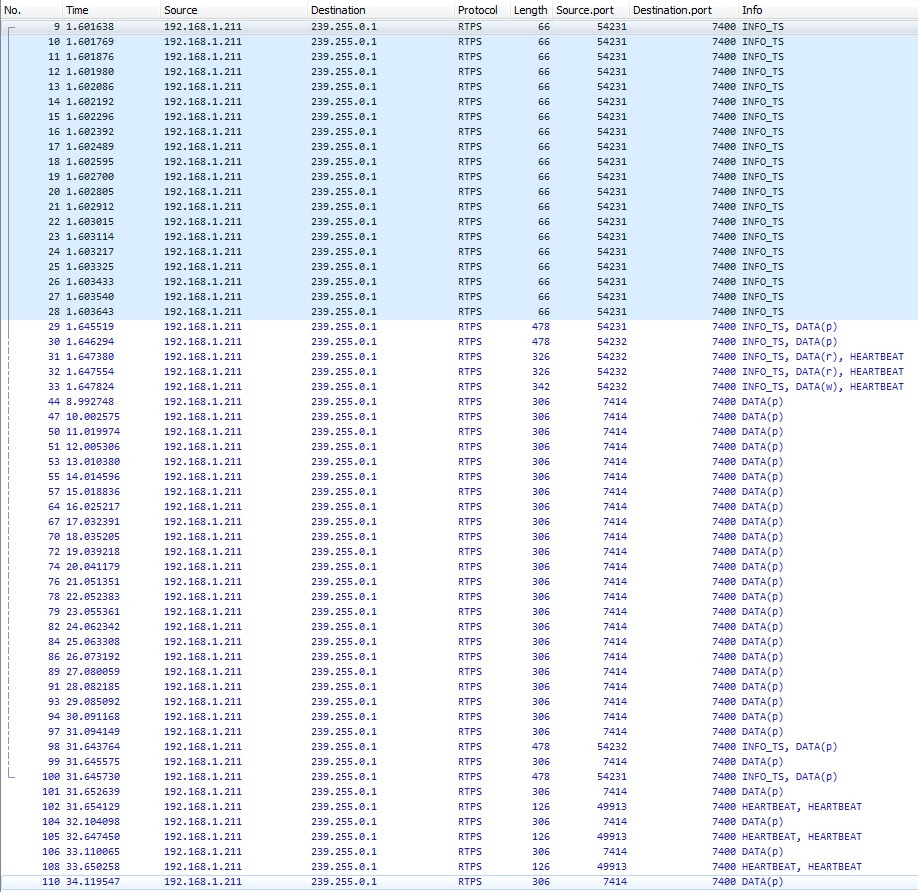Select packet 64 at time 16.025217
Viewport: 918px width, 892px height.
pos(459,507)
